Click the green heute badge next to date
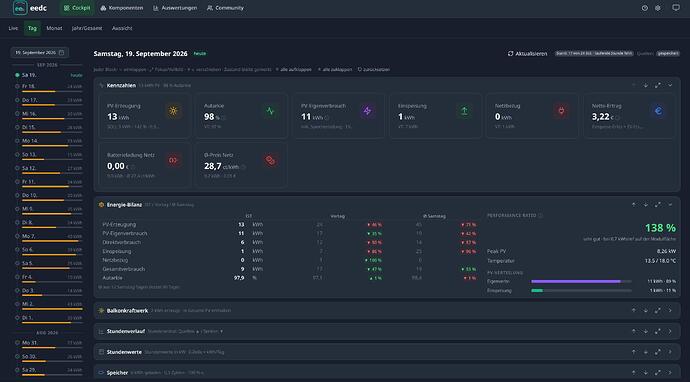690x382 pixels. (x=200, y=53)
